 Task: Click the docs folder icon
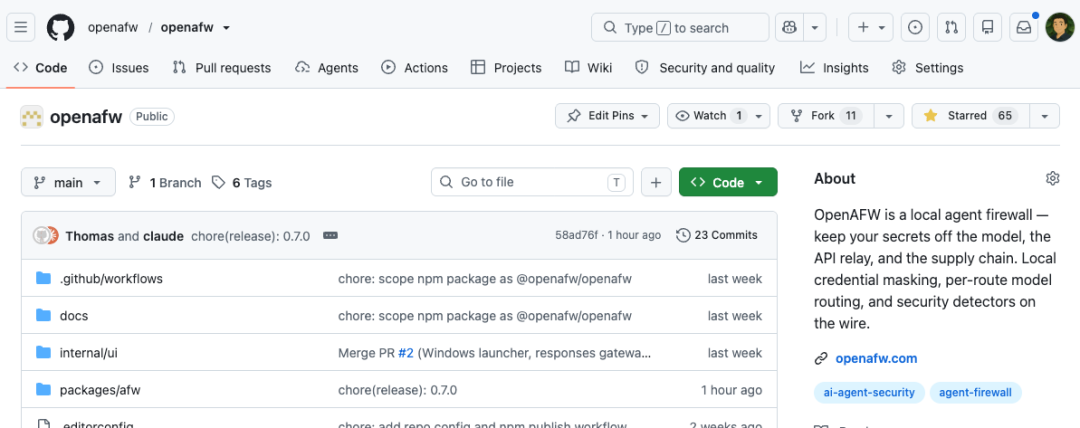(43, 316)
